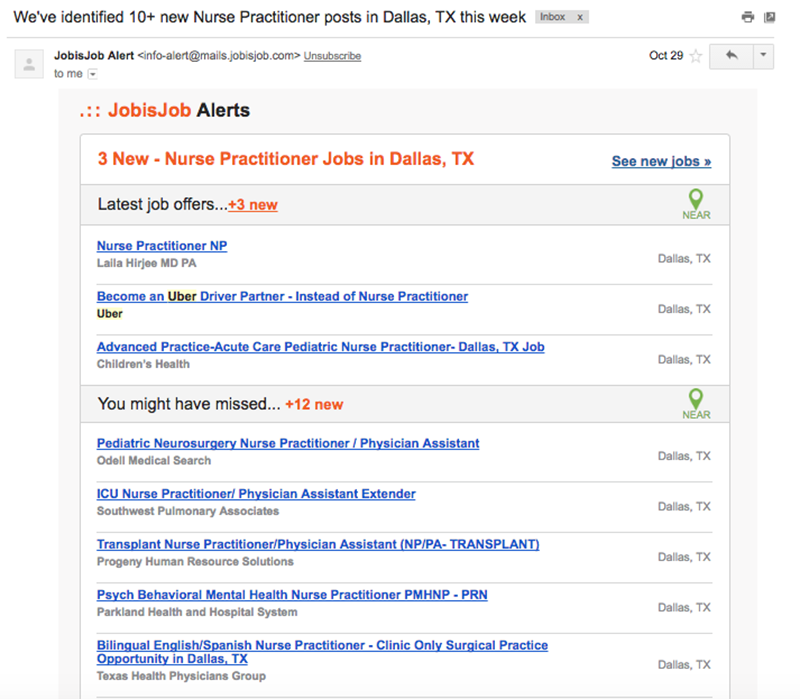Click highlighted 'Uber' company name
Viewport: 800px width, 699px height.
tap(110, 314)
